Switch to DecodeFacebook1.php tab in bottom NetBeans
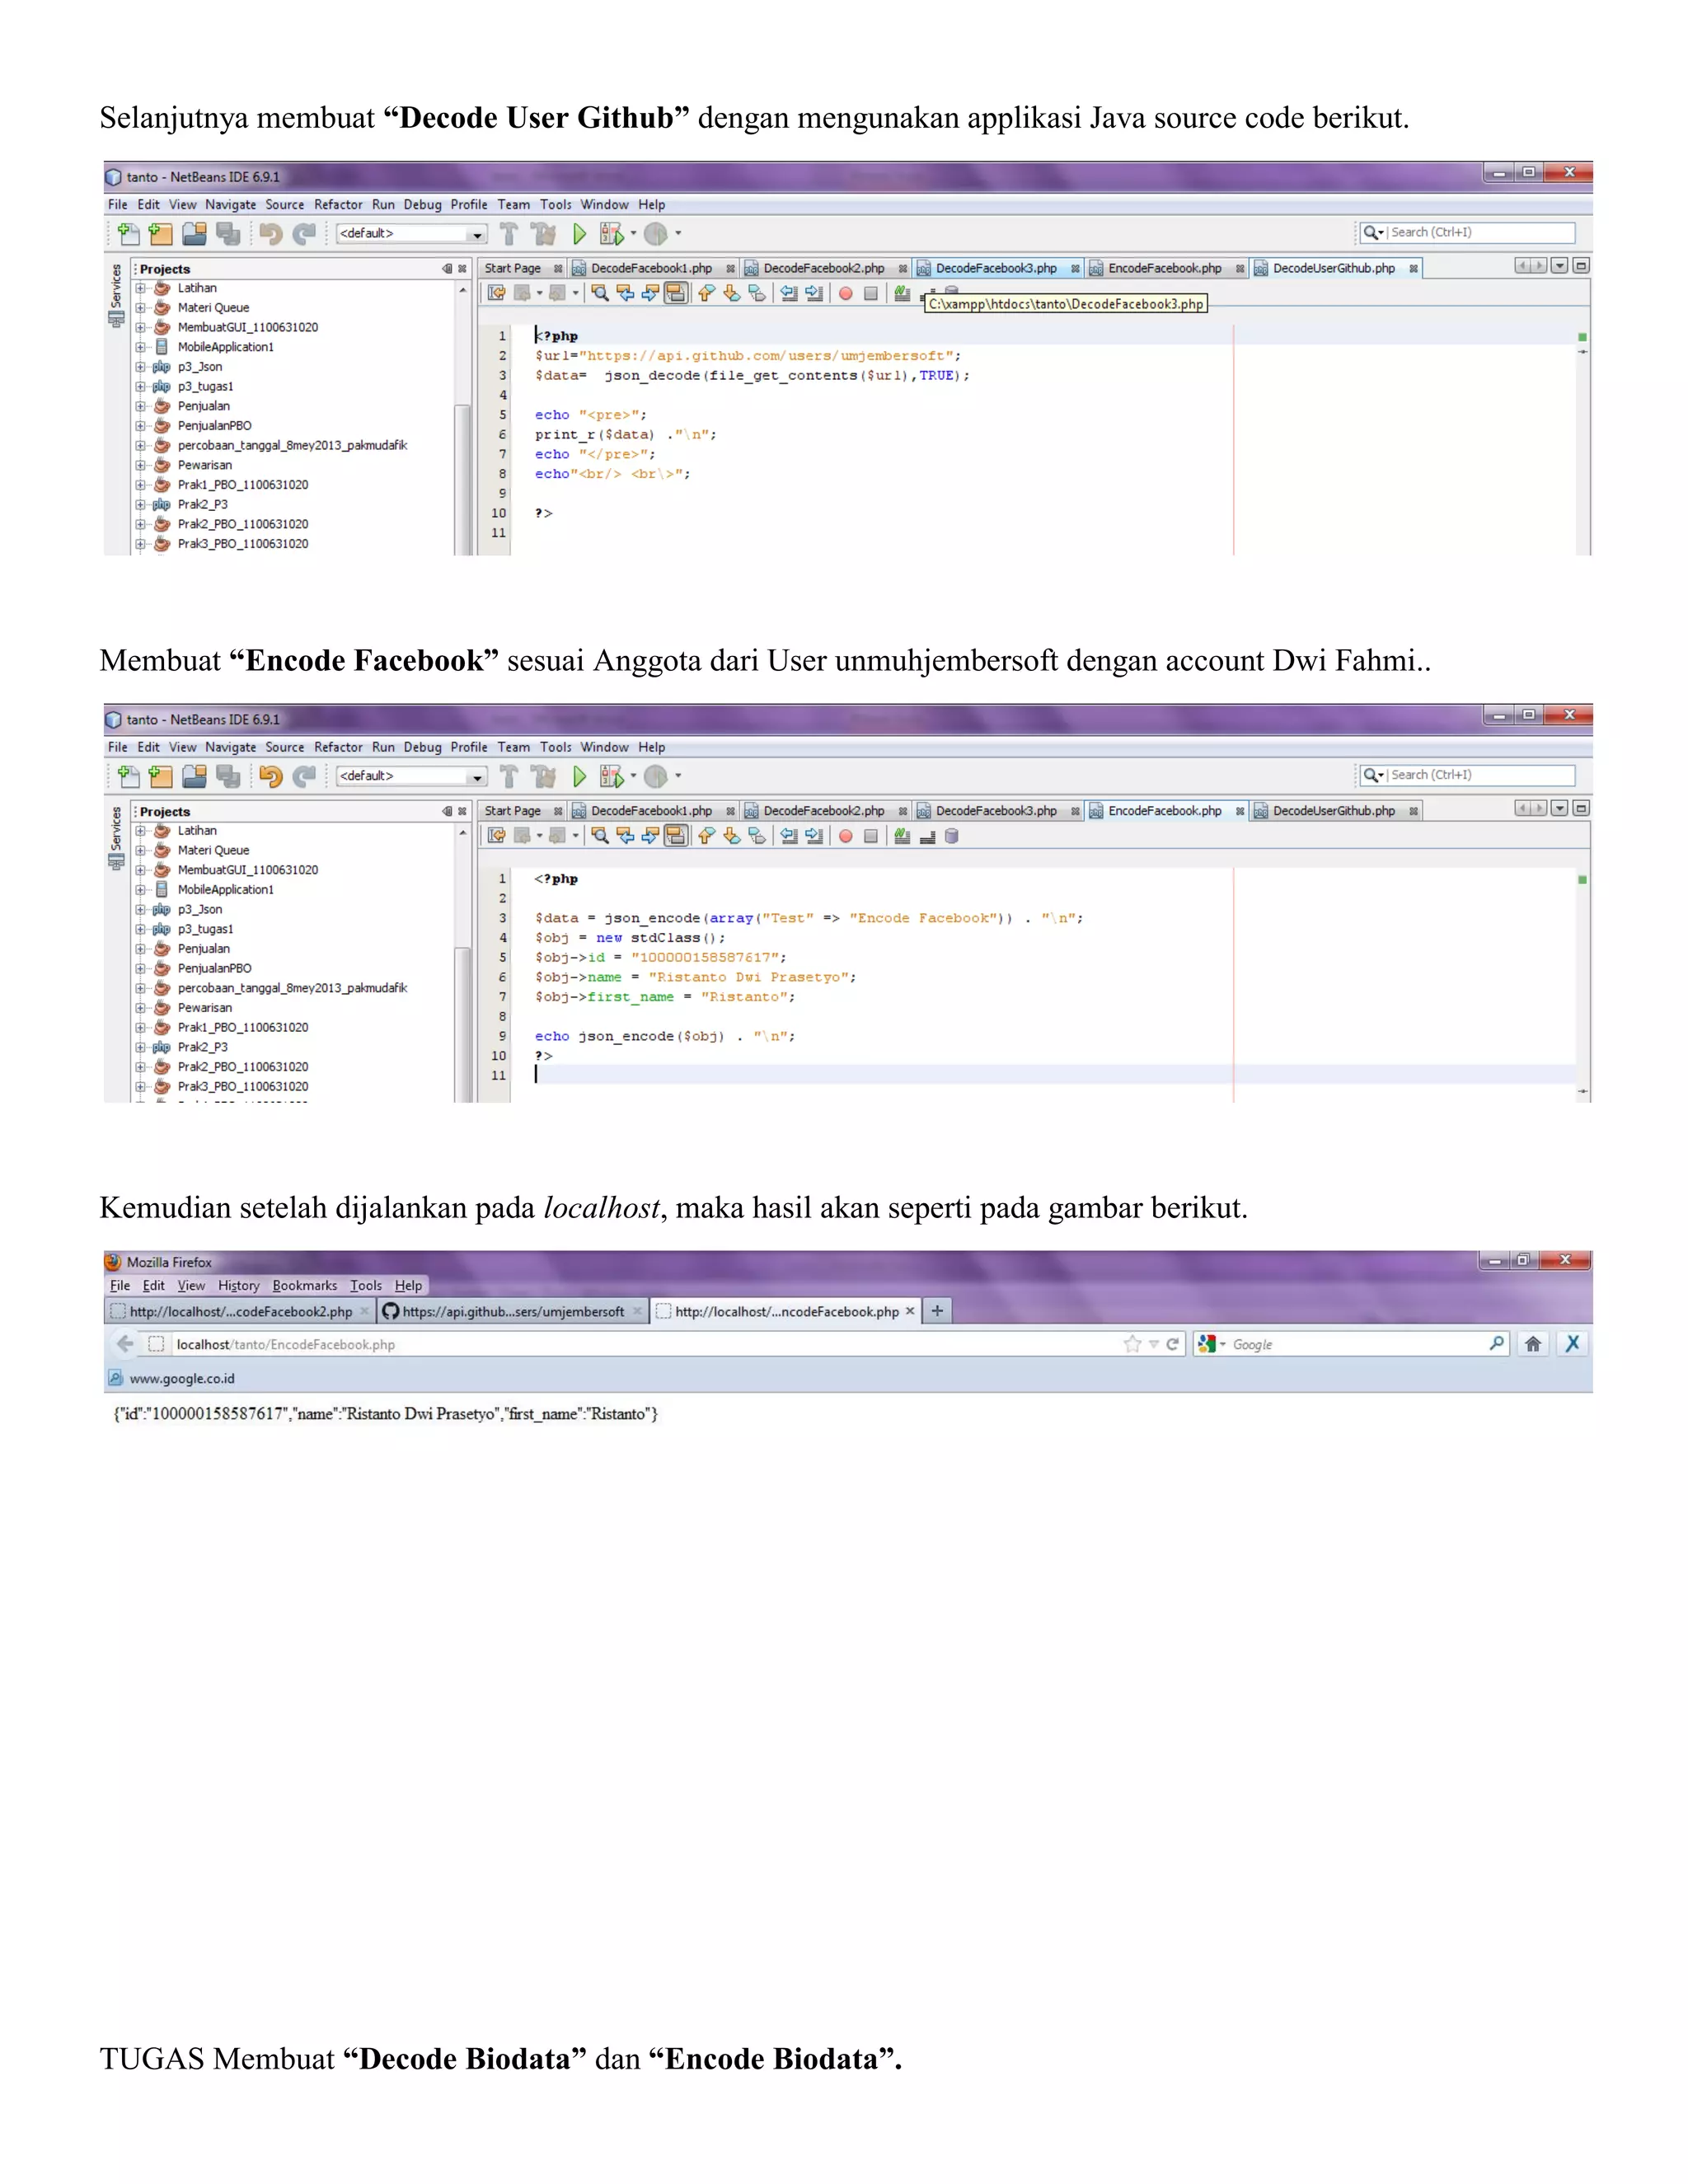 [x=651, y=811]
